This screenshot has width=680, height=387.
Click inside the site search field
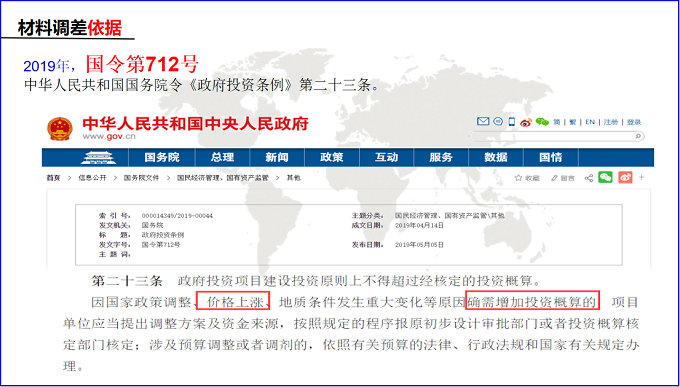[552, 136]
